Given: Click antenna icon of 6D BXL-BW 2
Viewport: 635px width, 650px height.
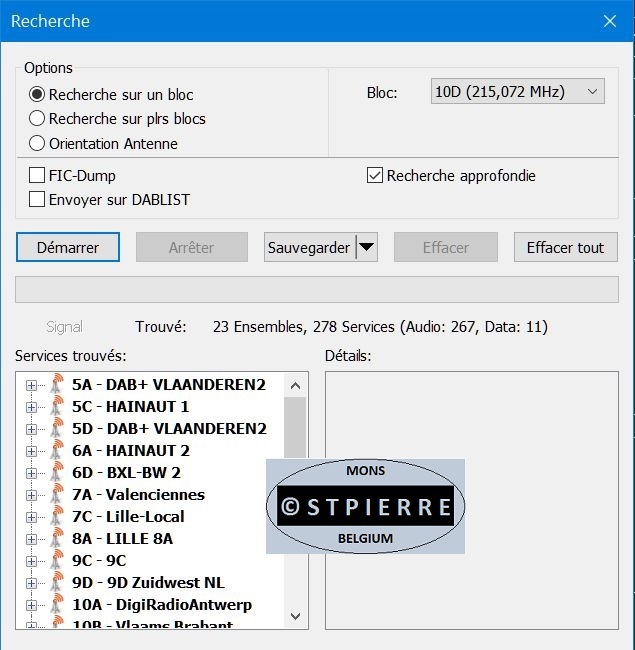Looking at the screenshot, I should click(x=57, y=471).
